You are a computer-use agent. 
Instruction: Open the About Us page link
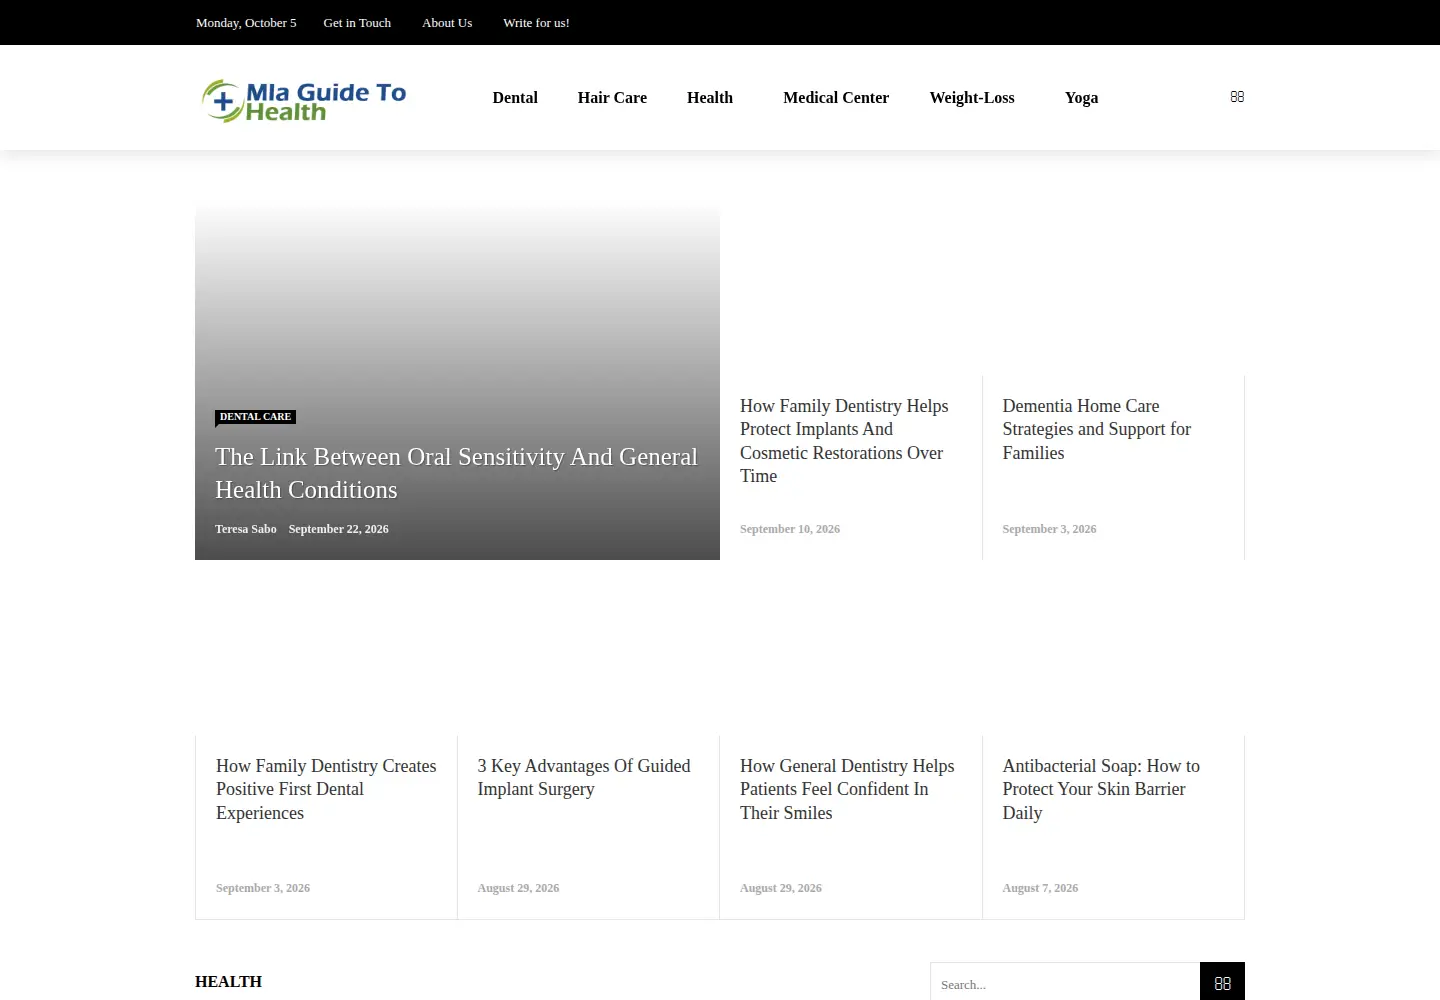[447, 23]
